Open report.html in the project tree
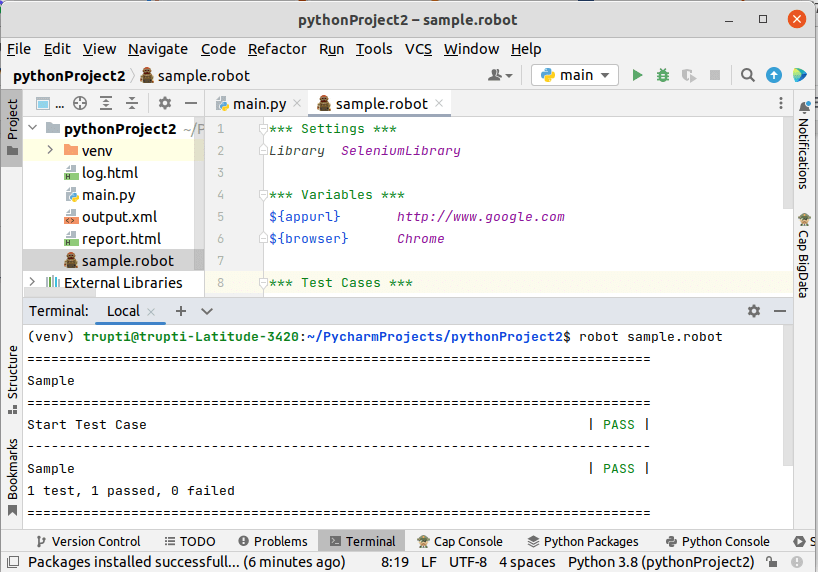Screen dimensions: 818x572 click(x=121, y=239)
